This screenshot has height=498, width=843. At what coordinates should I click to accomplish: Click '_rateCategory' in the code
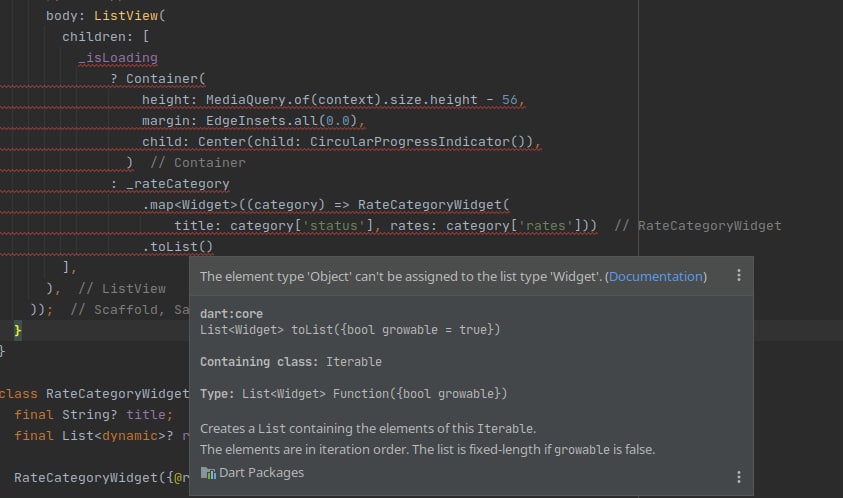click(x=178, y=184)
